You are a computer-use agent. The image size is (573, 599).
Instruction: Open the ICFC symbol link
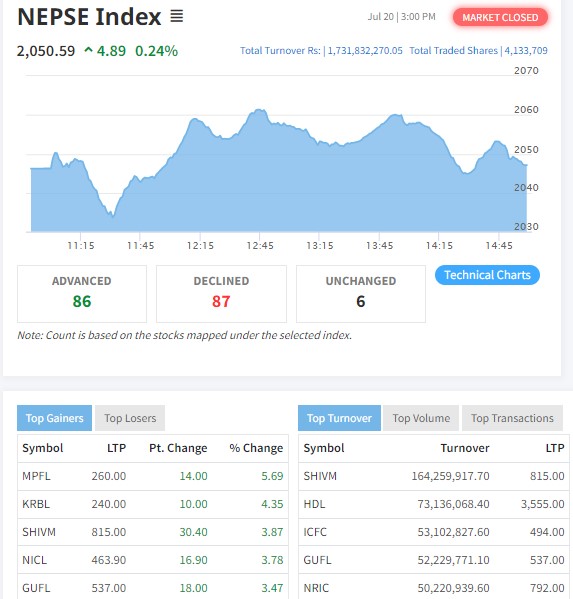[315, 532]
